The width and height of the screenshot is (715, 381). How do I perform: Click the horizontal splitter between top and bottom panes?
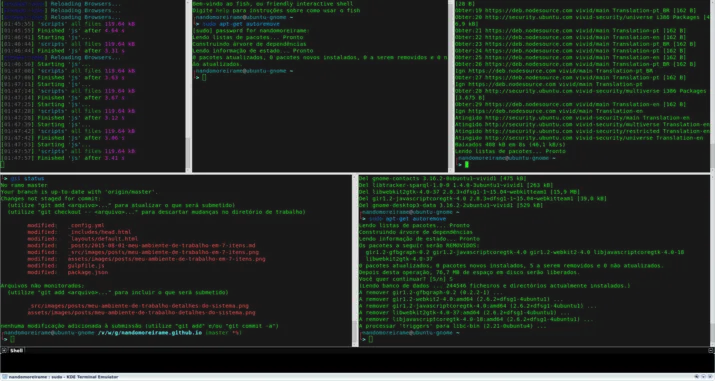click(358, 173)
